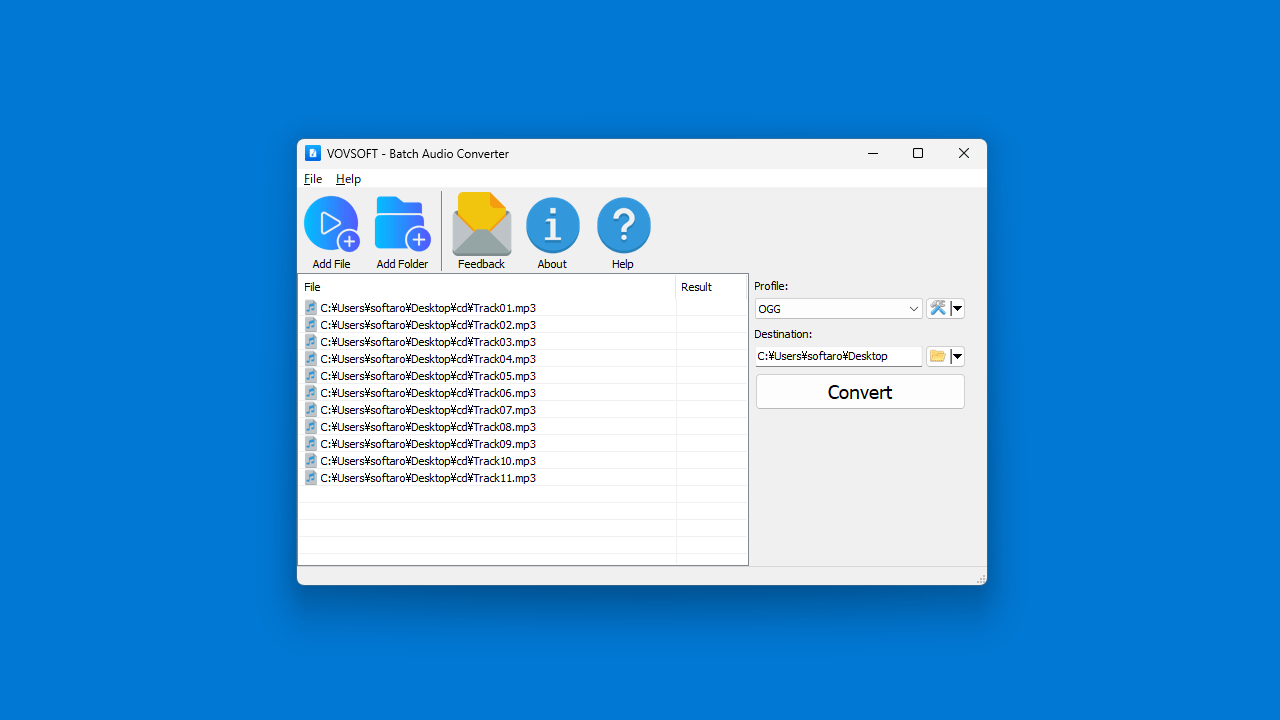Open profile settings tools icon
This screenshot has width=1280, height=720.
point(938,308)
